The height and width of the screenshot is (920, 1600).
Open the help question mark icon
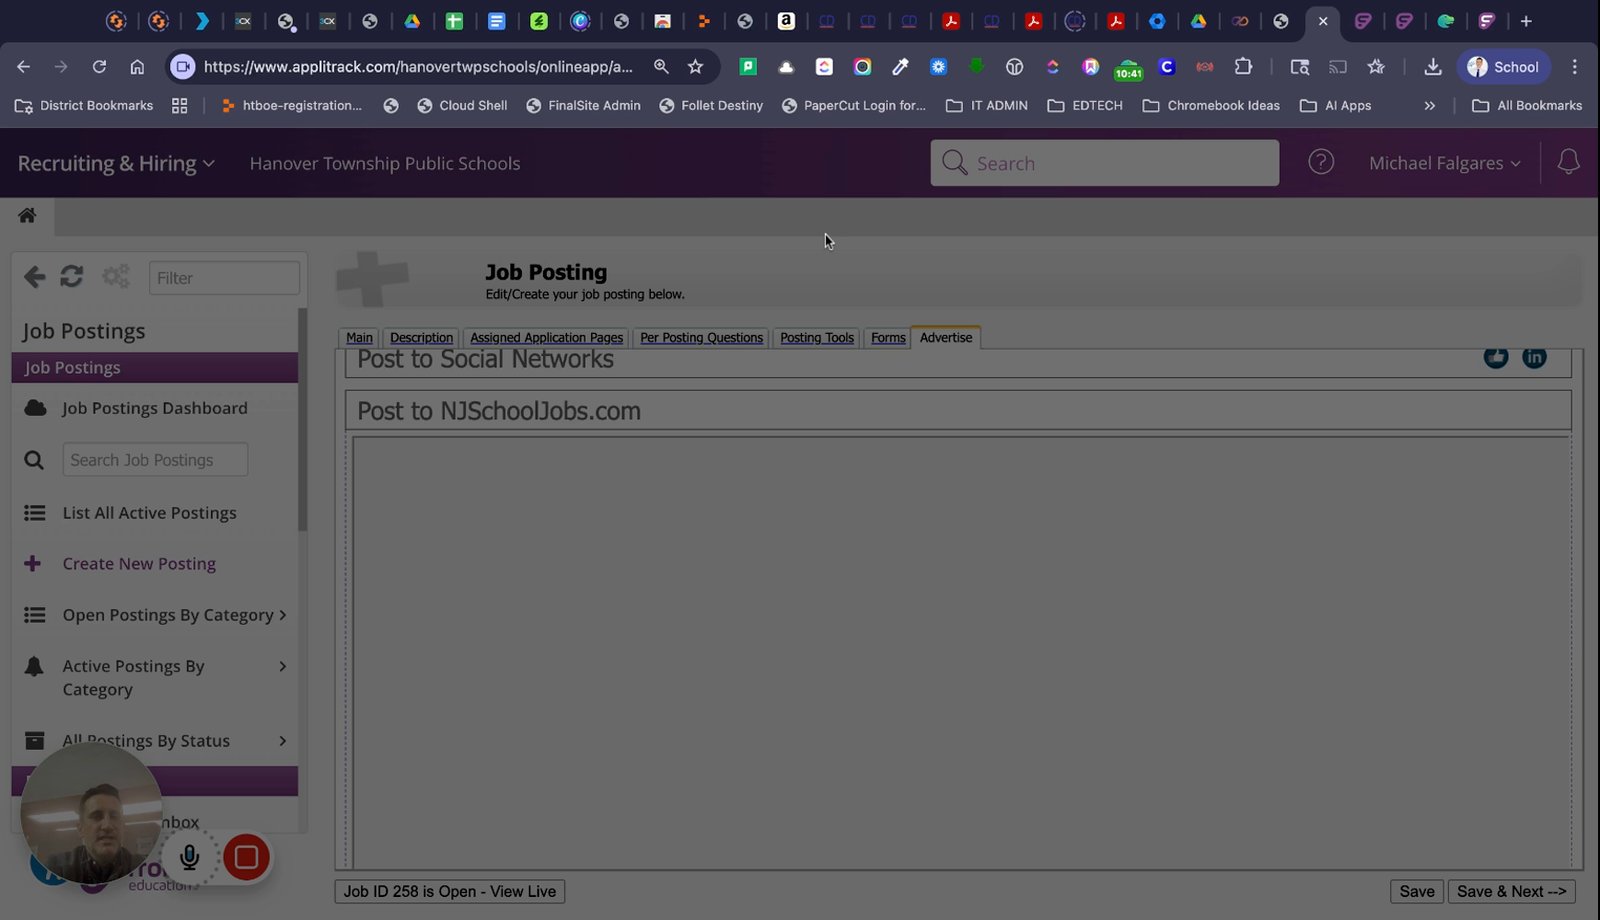[x=1321, y=162]
